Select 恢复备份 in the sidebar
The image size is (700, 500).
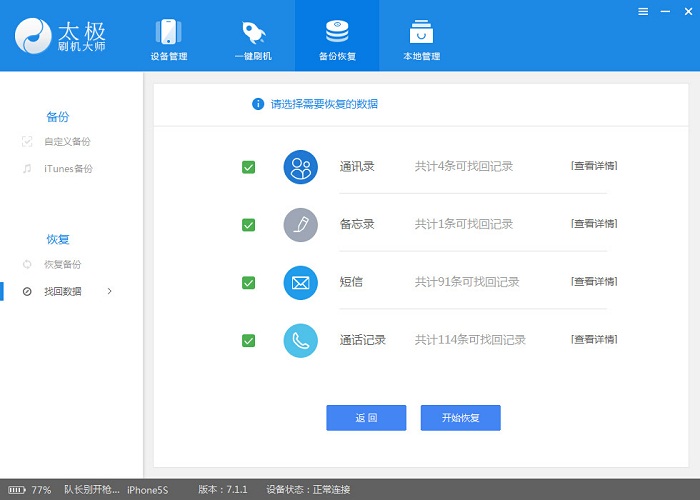click(x=62, y=264)
